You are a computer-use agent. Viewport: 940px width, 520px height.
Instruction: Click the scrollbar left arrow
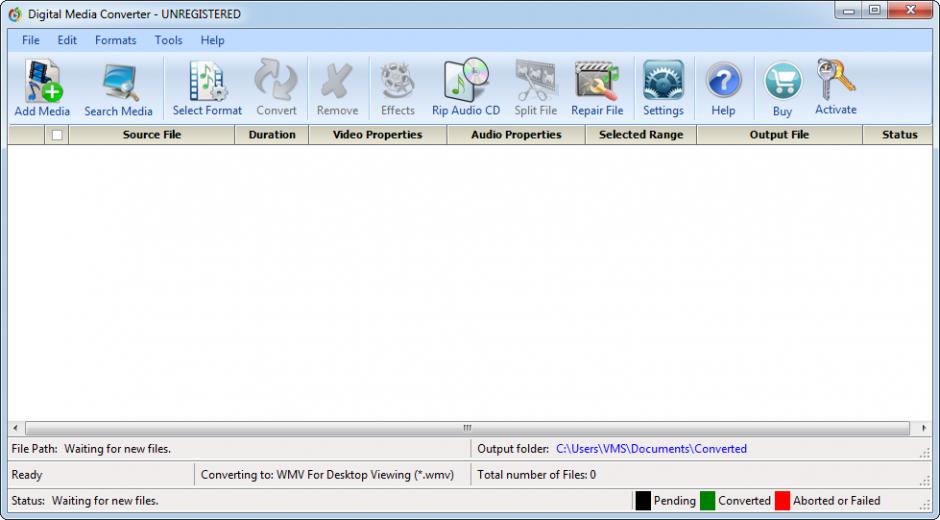[x=16, y=428]
